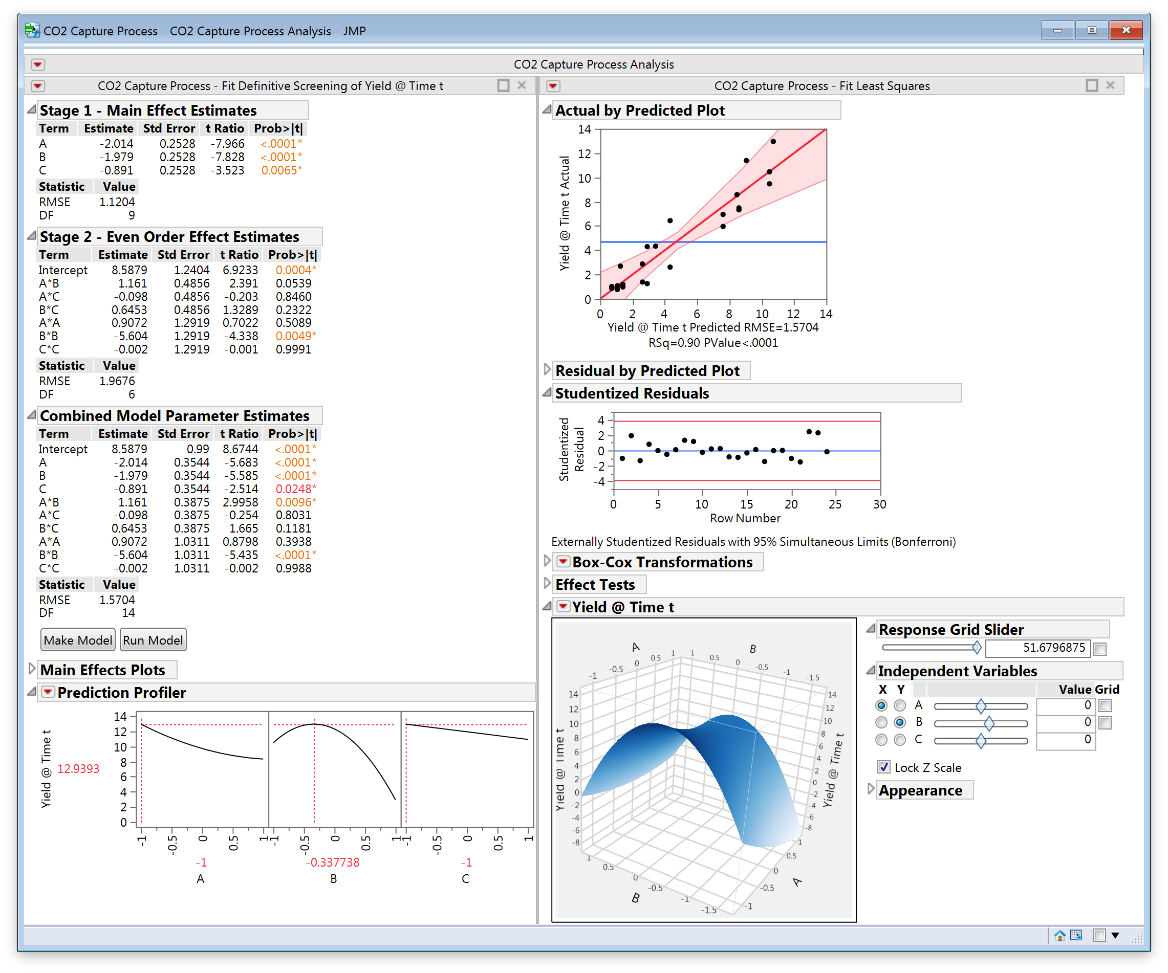Click the slider for variable C
Image resolution: width=1168 pixels, height=973 pixels.
point(981,741)
